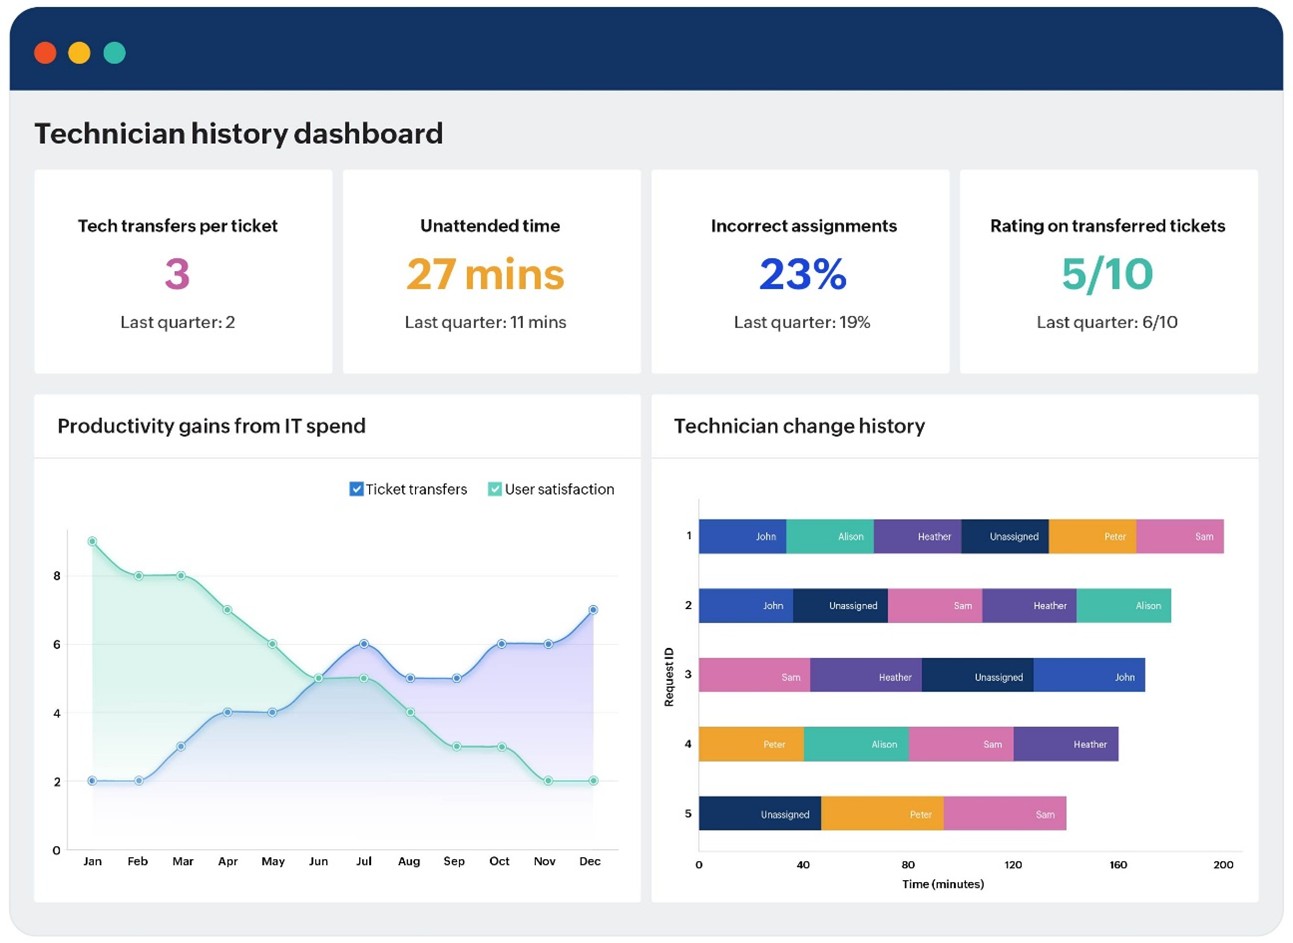Viewport: 1293px width, 943px height.
Task: Click the green window dot icon
Action: [114, 53]
